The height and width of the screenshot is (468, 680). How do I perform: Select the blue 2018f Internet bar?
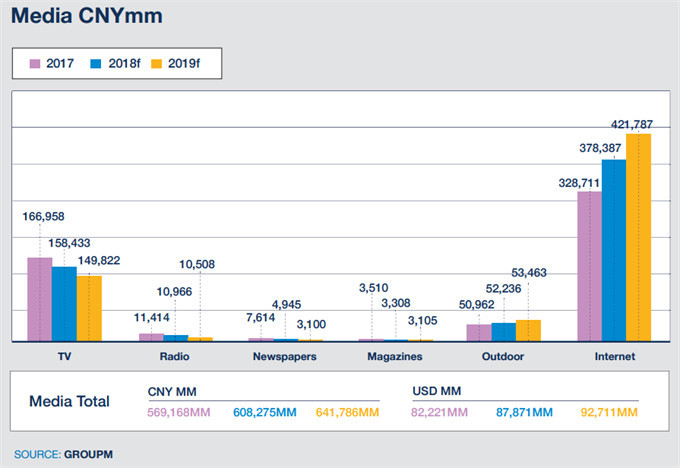pos(613,250)
